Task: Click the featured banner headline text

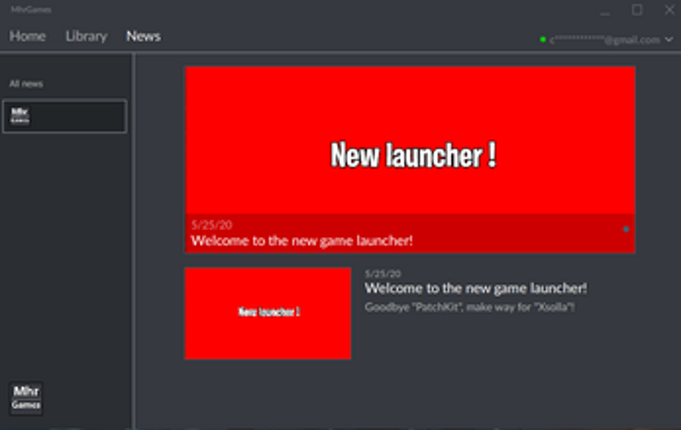Action: pos(302,241)
